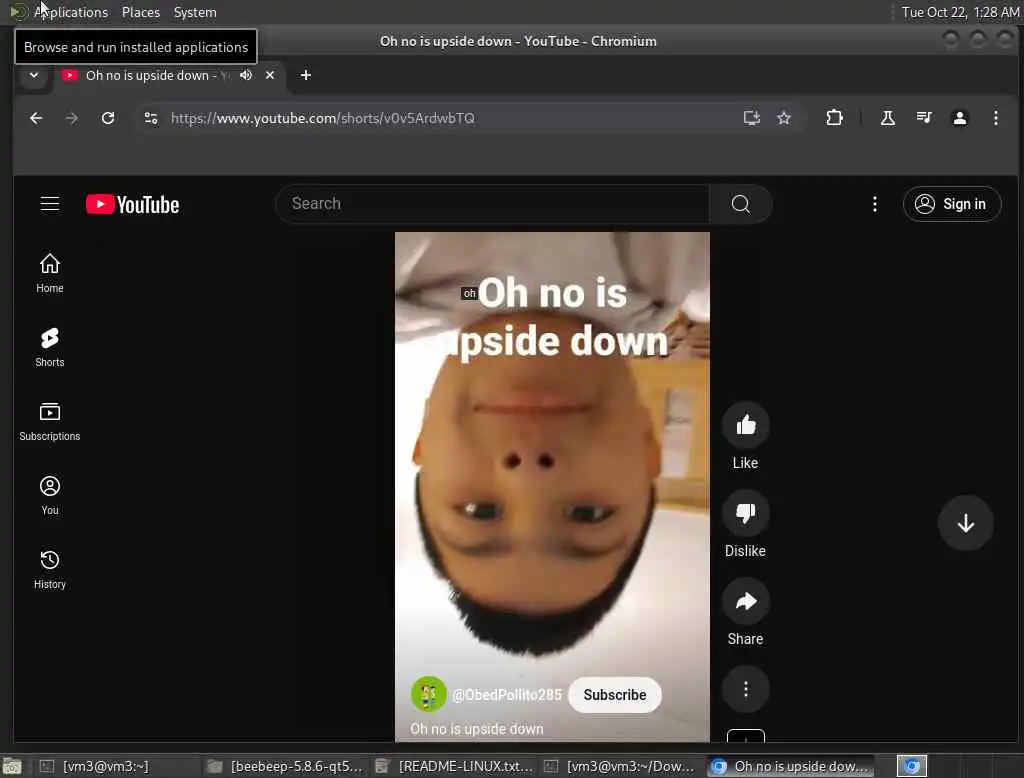Open more actions menu for the short
The height and width of the screenshot is (778, 1024).
[x=745, y=689]
